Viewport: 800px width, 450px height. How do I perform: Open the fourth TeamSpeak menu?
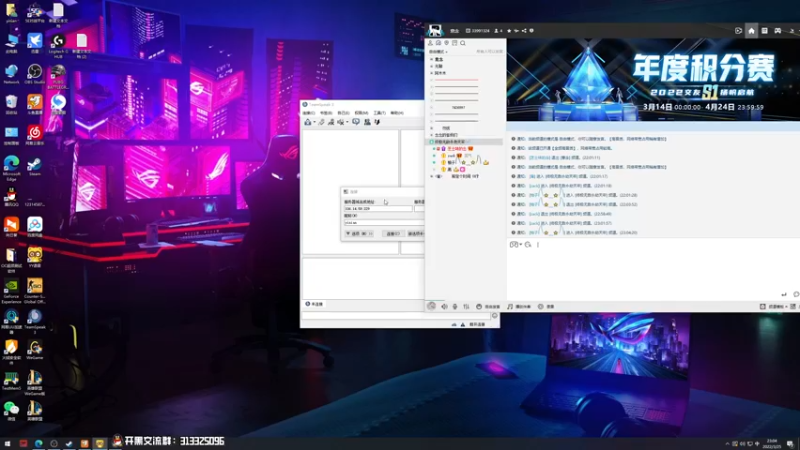(x=361, y=113)
